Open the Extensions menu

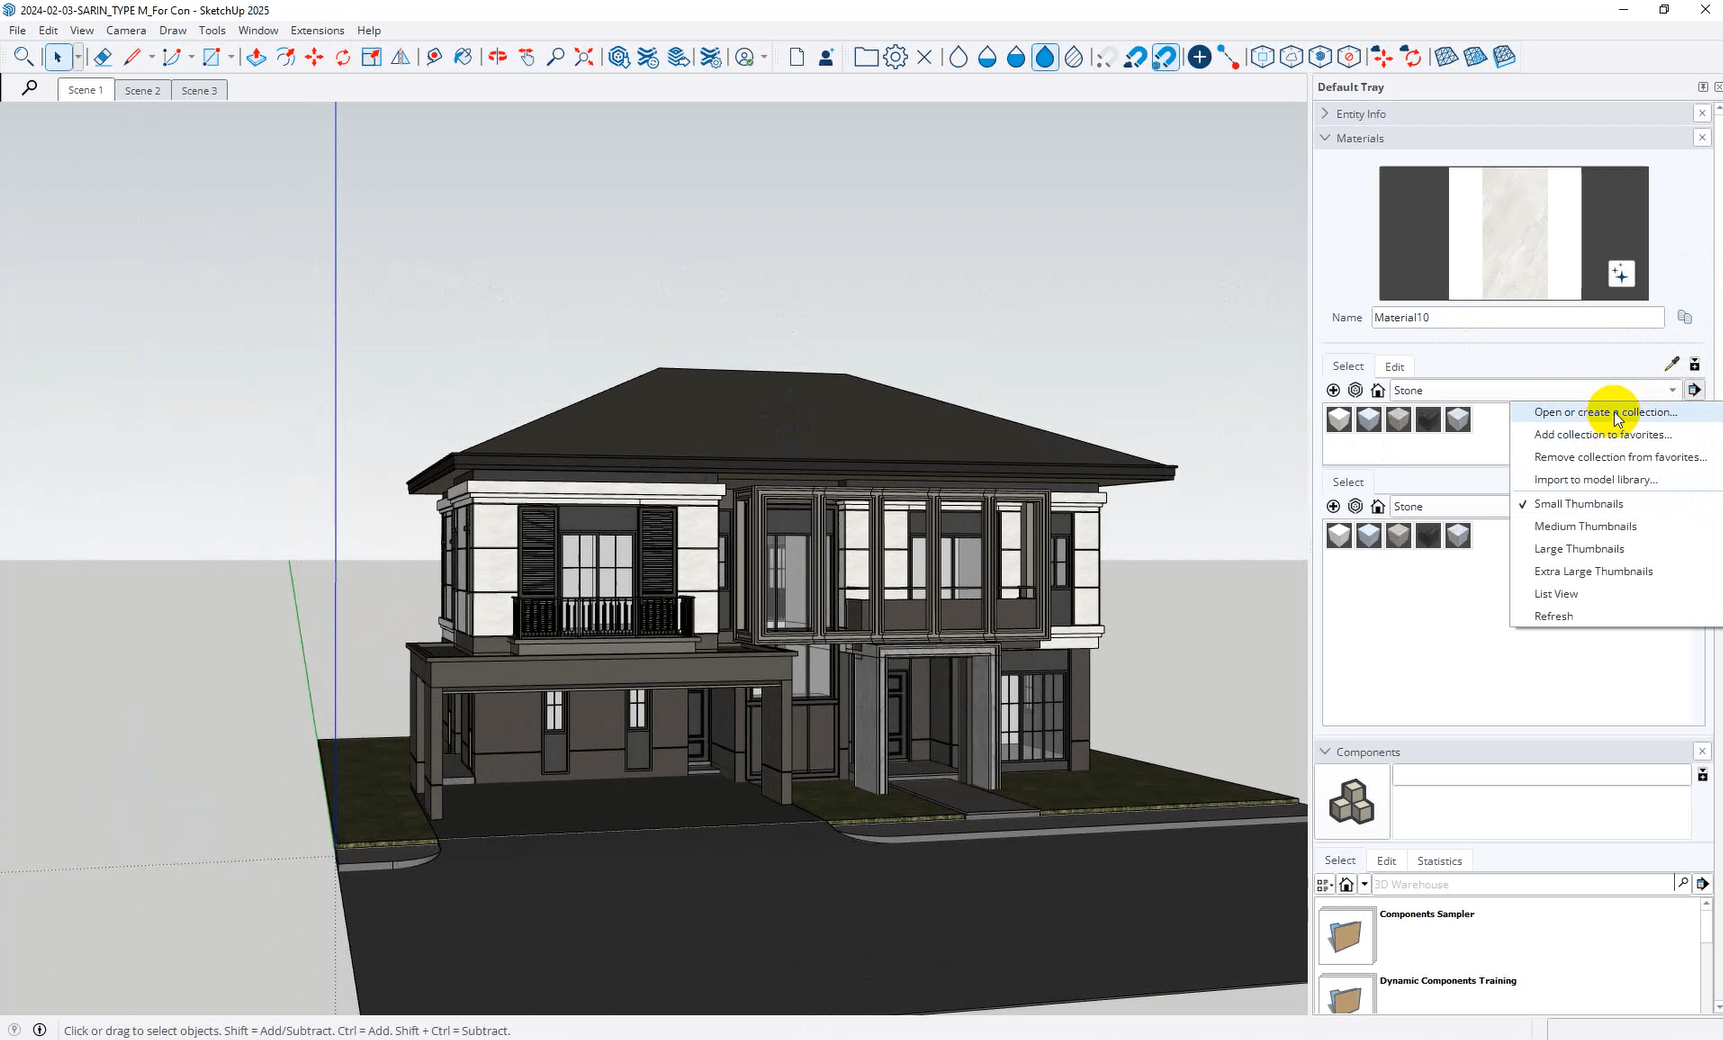(x=317, y=30)
